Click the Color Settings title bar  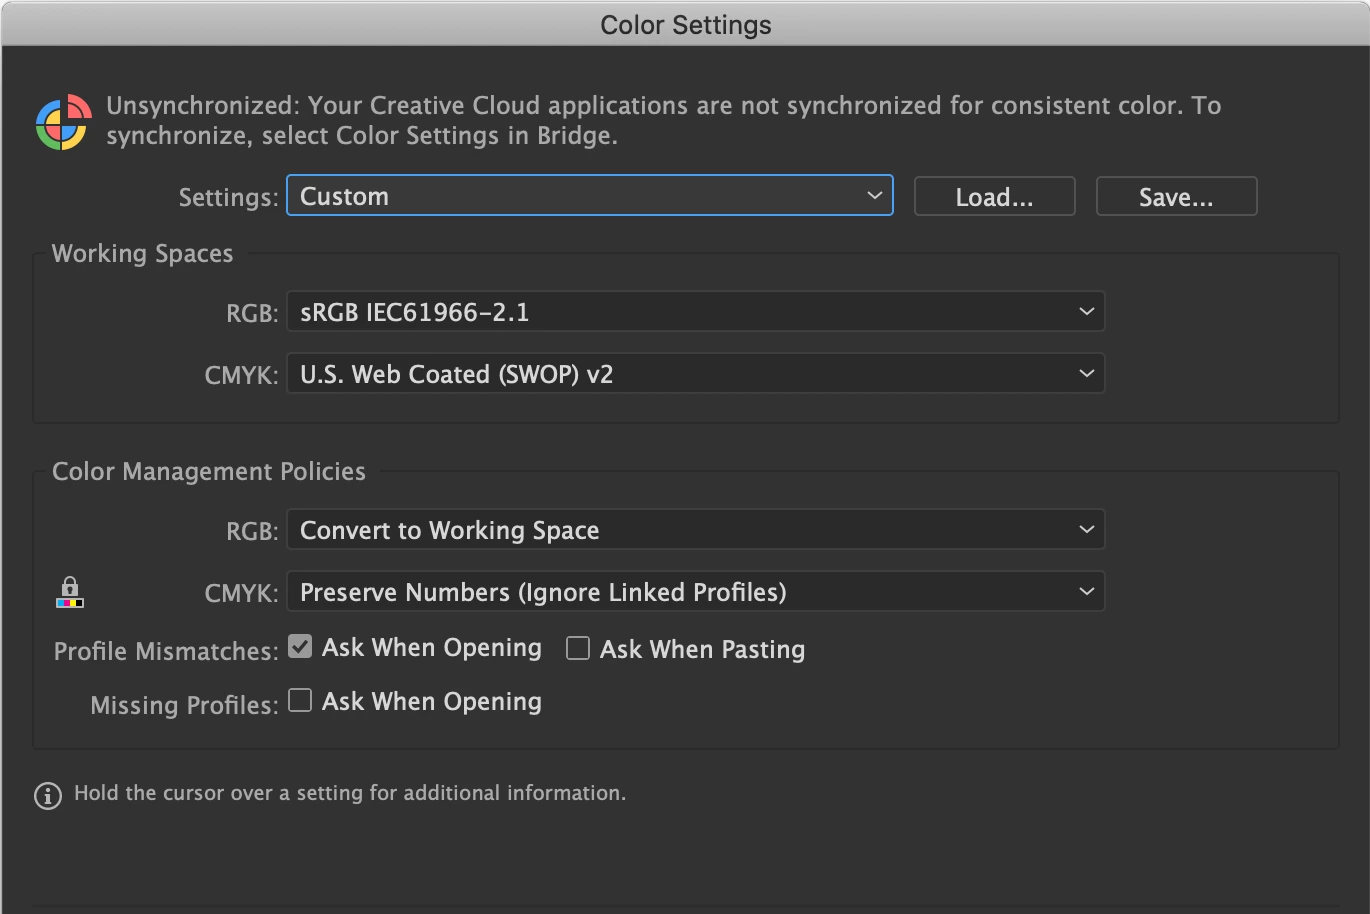[x=685, y=24]
